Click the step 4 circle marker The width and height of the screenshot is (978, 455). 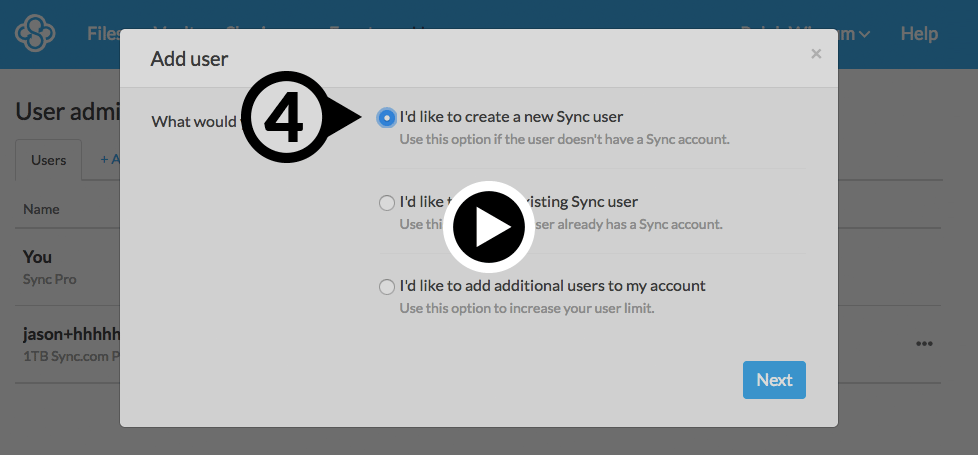pyautogui.click(x=287, y=119)
